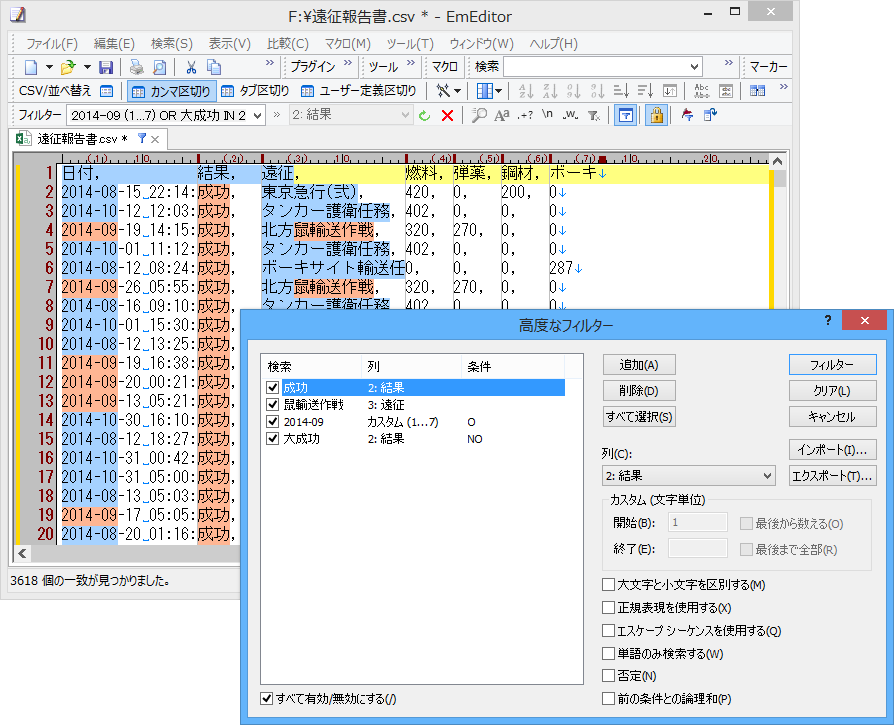The height and width of the screenshot is (725, 894).
Task: Expand the フィルター history dropdown
Action: (x=258, y=116)
